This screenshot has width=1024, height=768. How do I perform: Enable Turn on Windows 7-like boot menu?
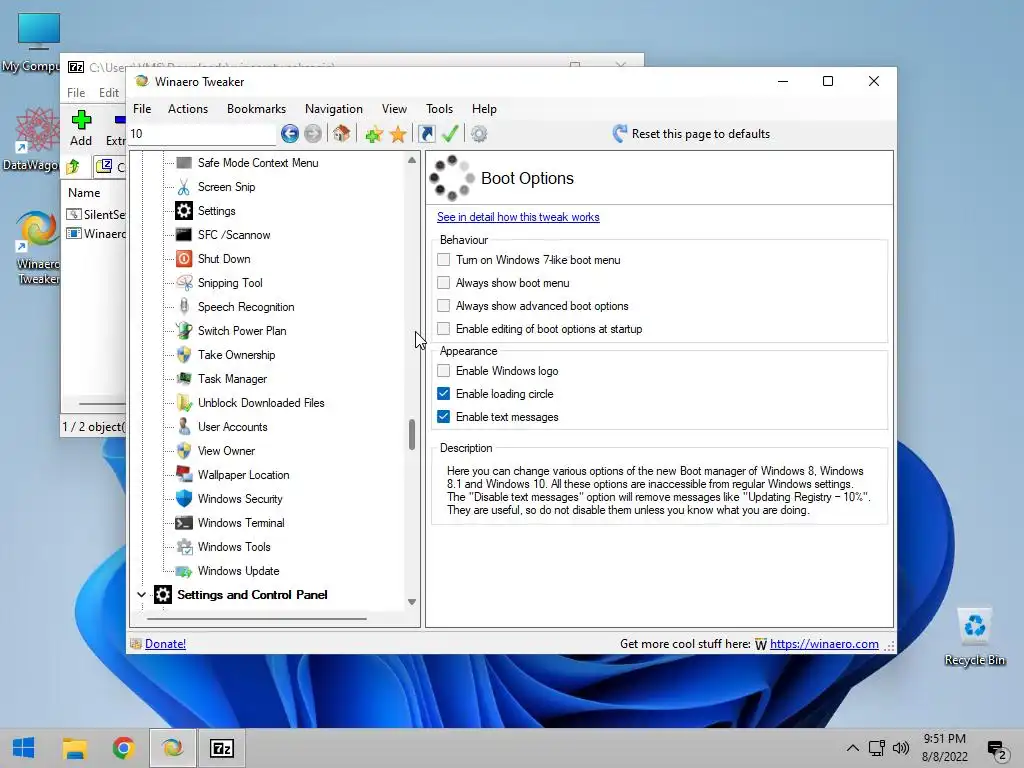[x=443, y=260]
